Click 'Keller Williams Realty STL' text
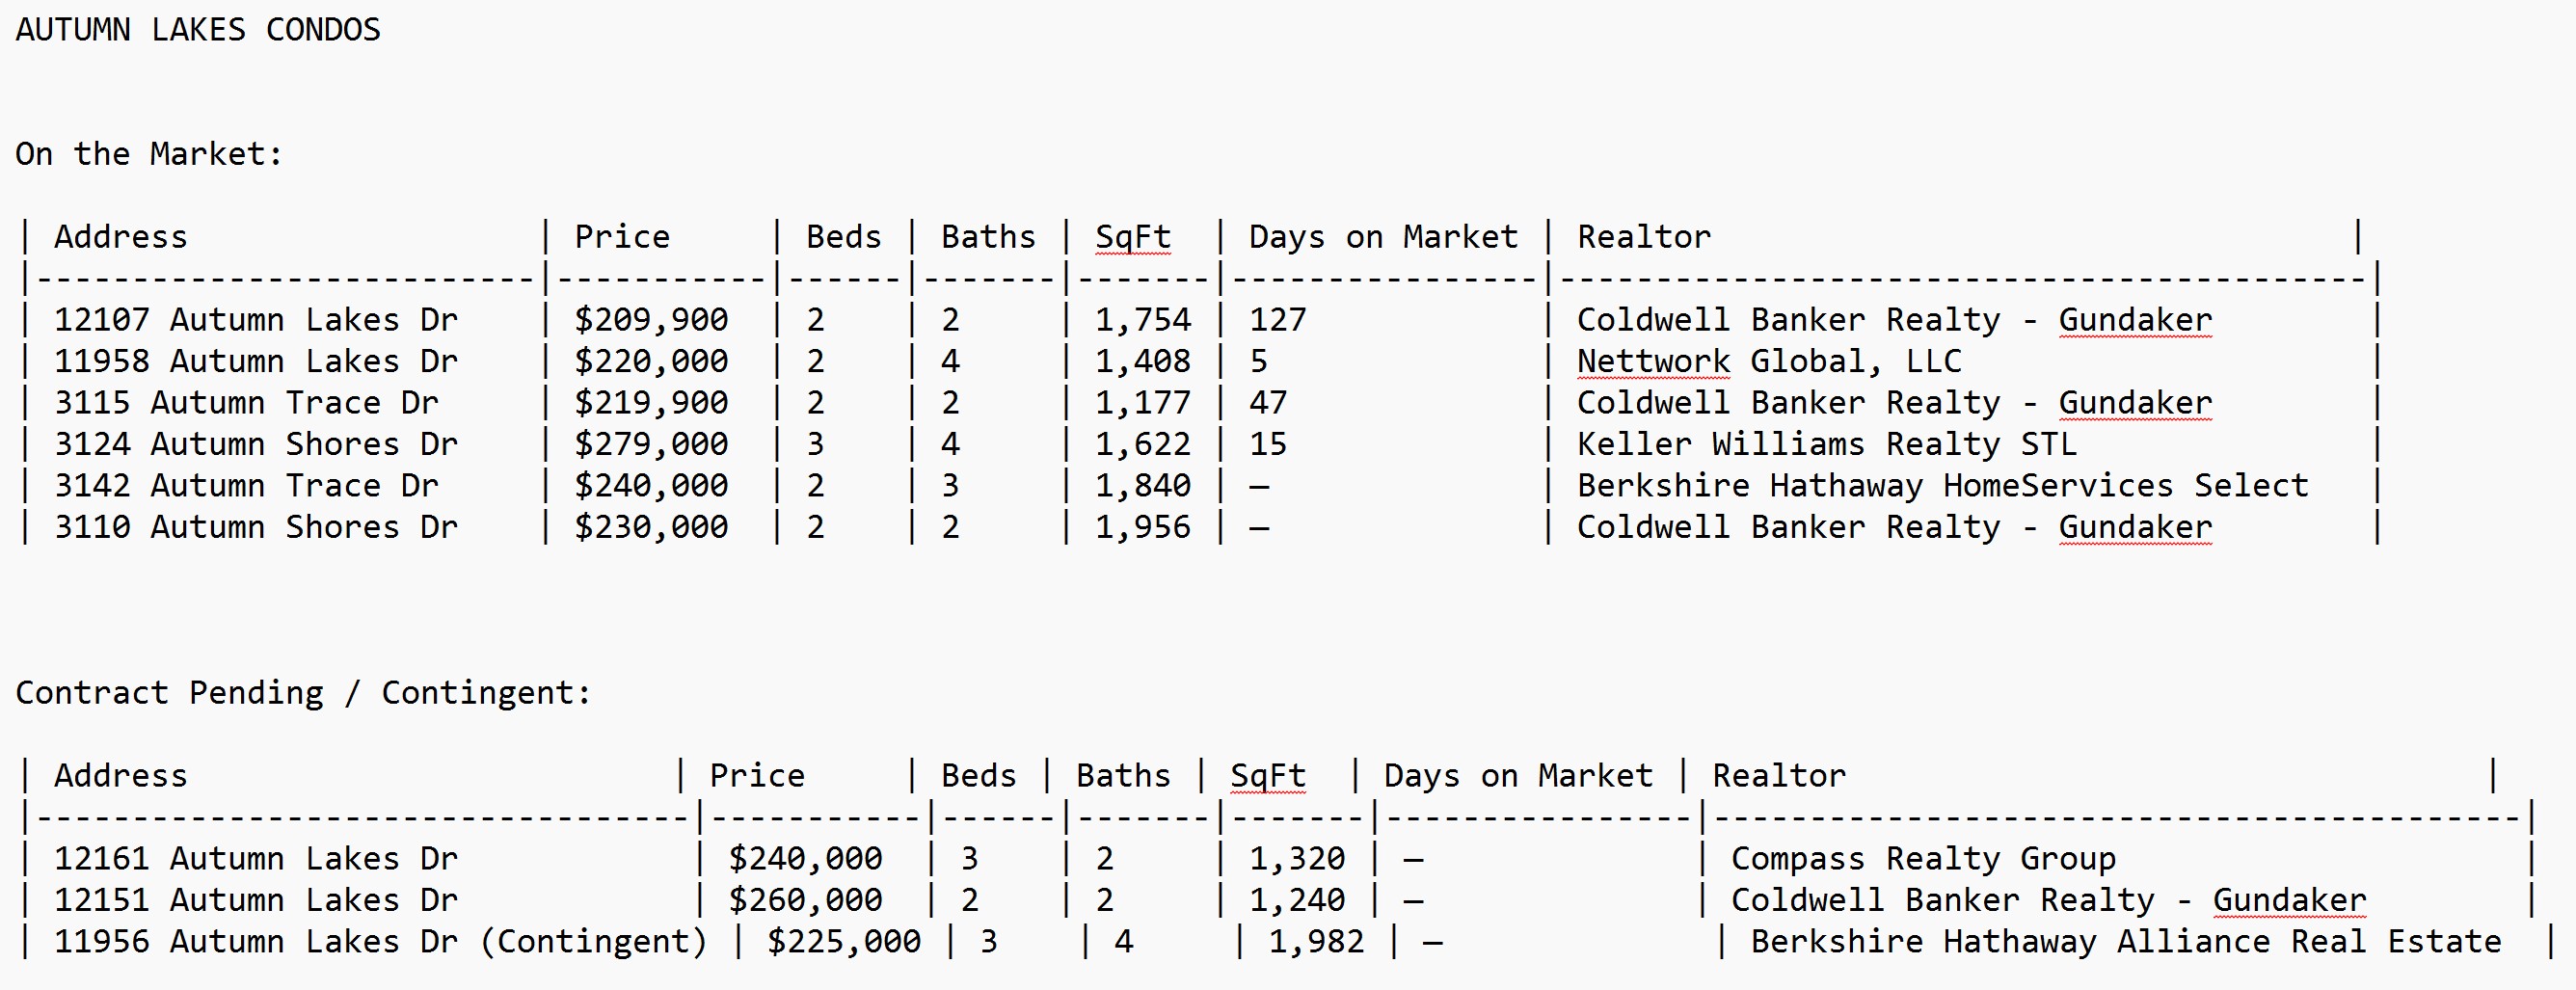Image resolution: width=2576 pixels, height=990 pixels. pyautogui.click(x=1826, y=444)
